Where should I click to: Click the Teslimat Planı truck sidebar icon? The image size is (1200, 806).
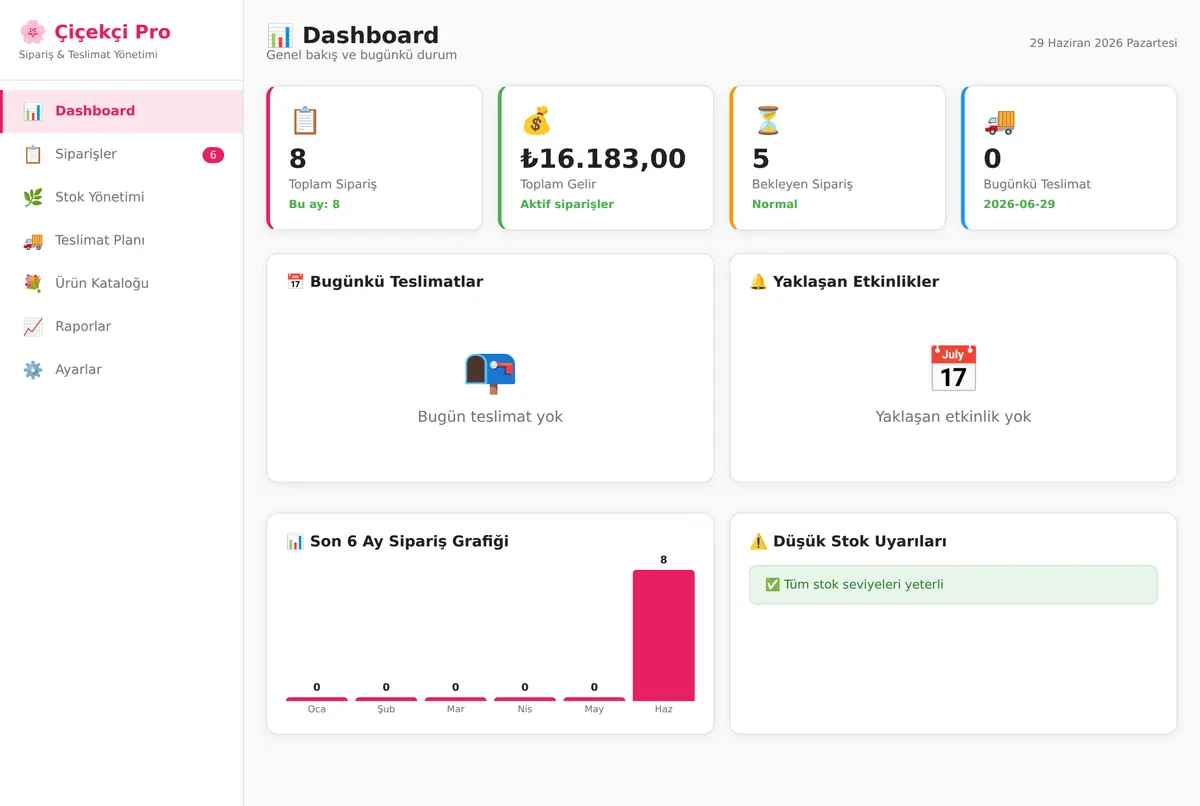(33, 240)
